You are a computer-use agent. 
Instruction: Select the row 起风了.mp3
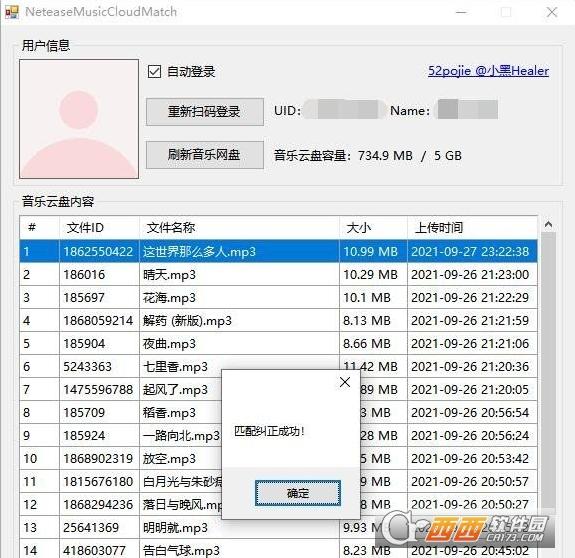coord(279,389)
